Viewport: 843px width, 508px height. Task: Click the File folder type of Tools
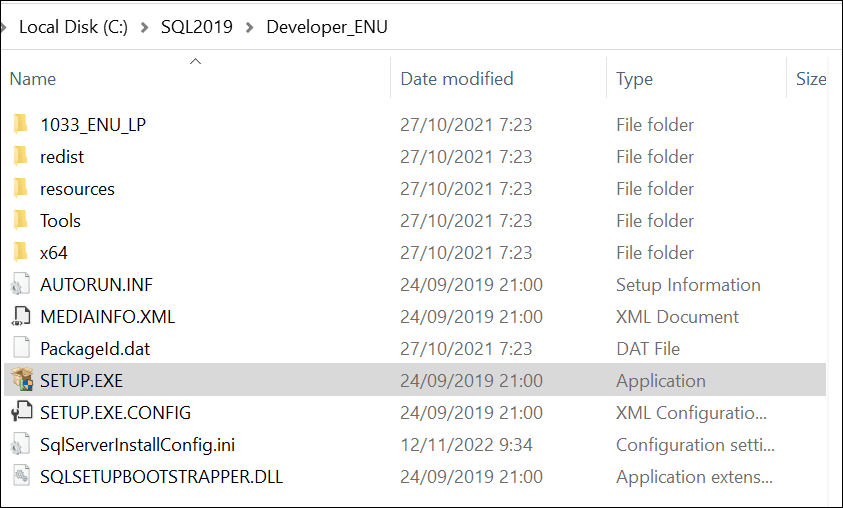click(655, 221)
